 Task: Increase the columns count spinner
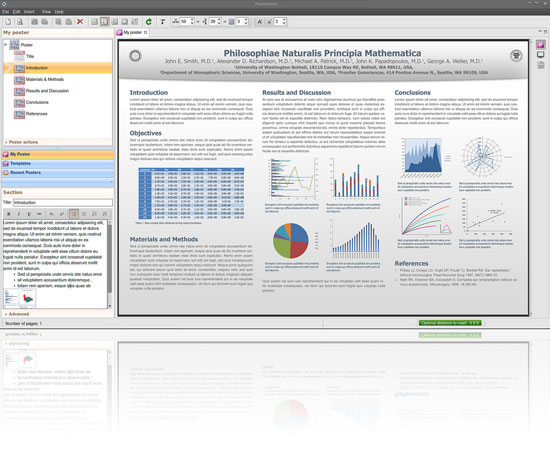tap(246, 20)
